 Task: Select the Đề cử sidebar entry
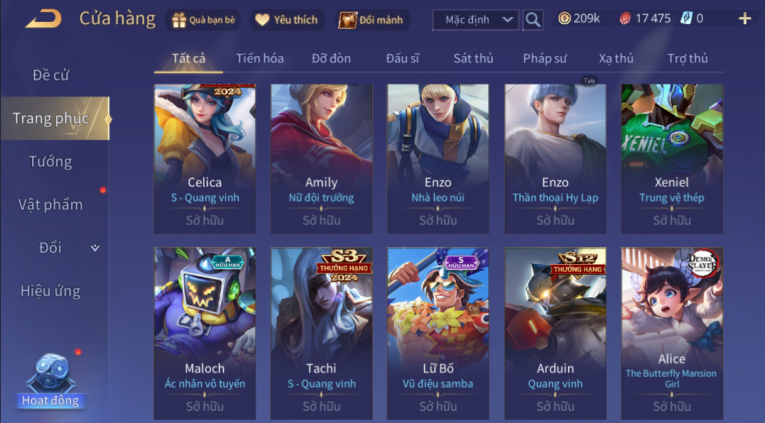(50, 75)
